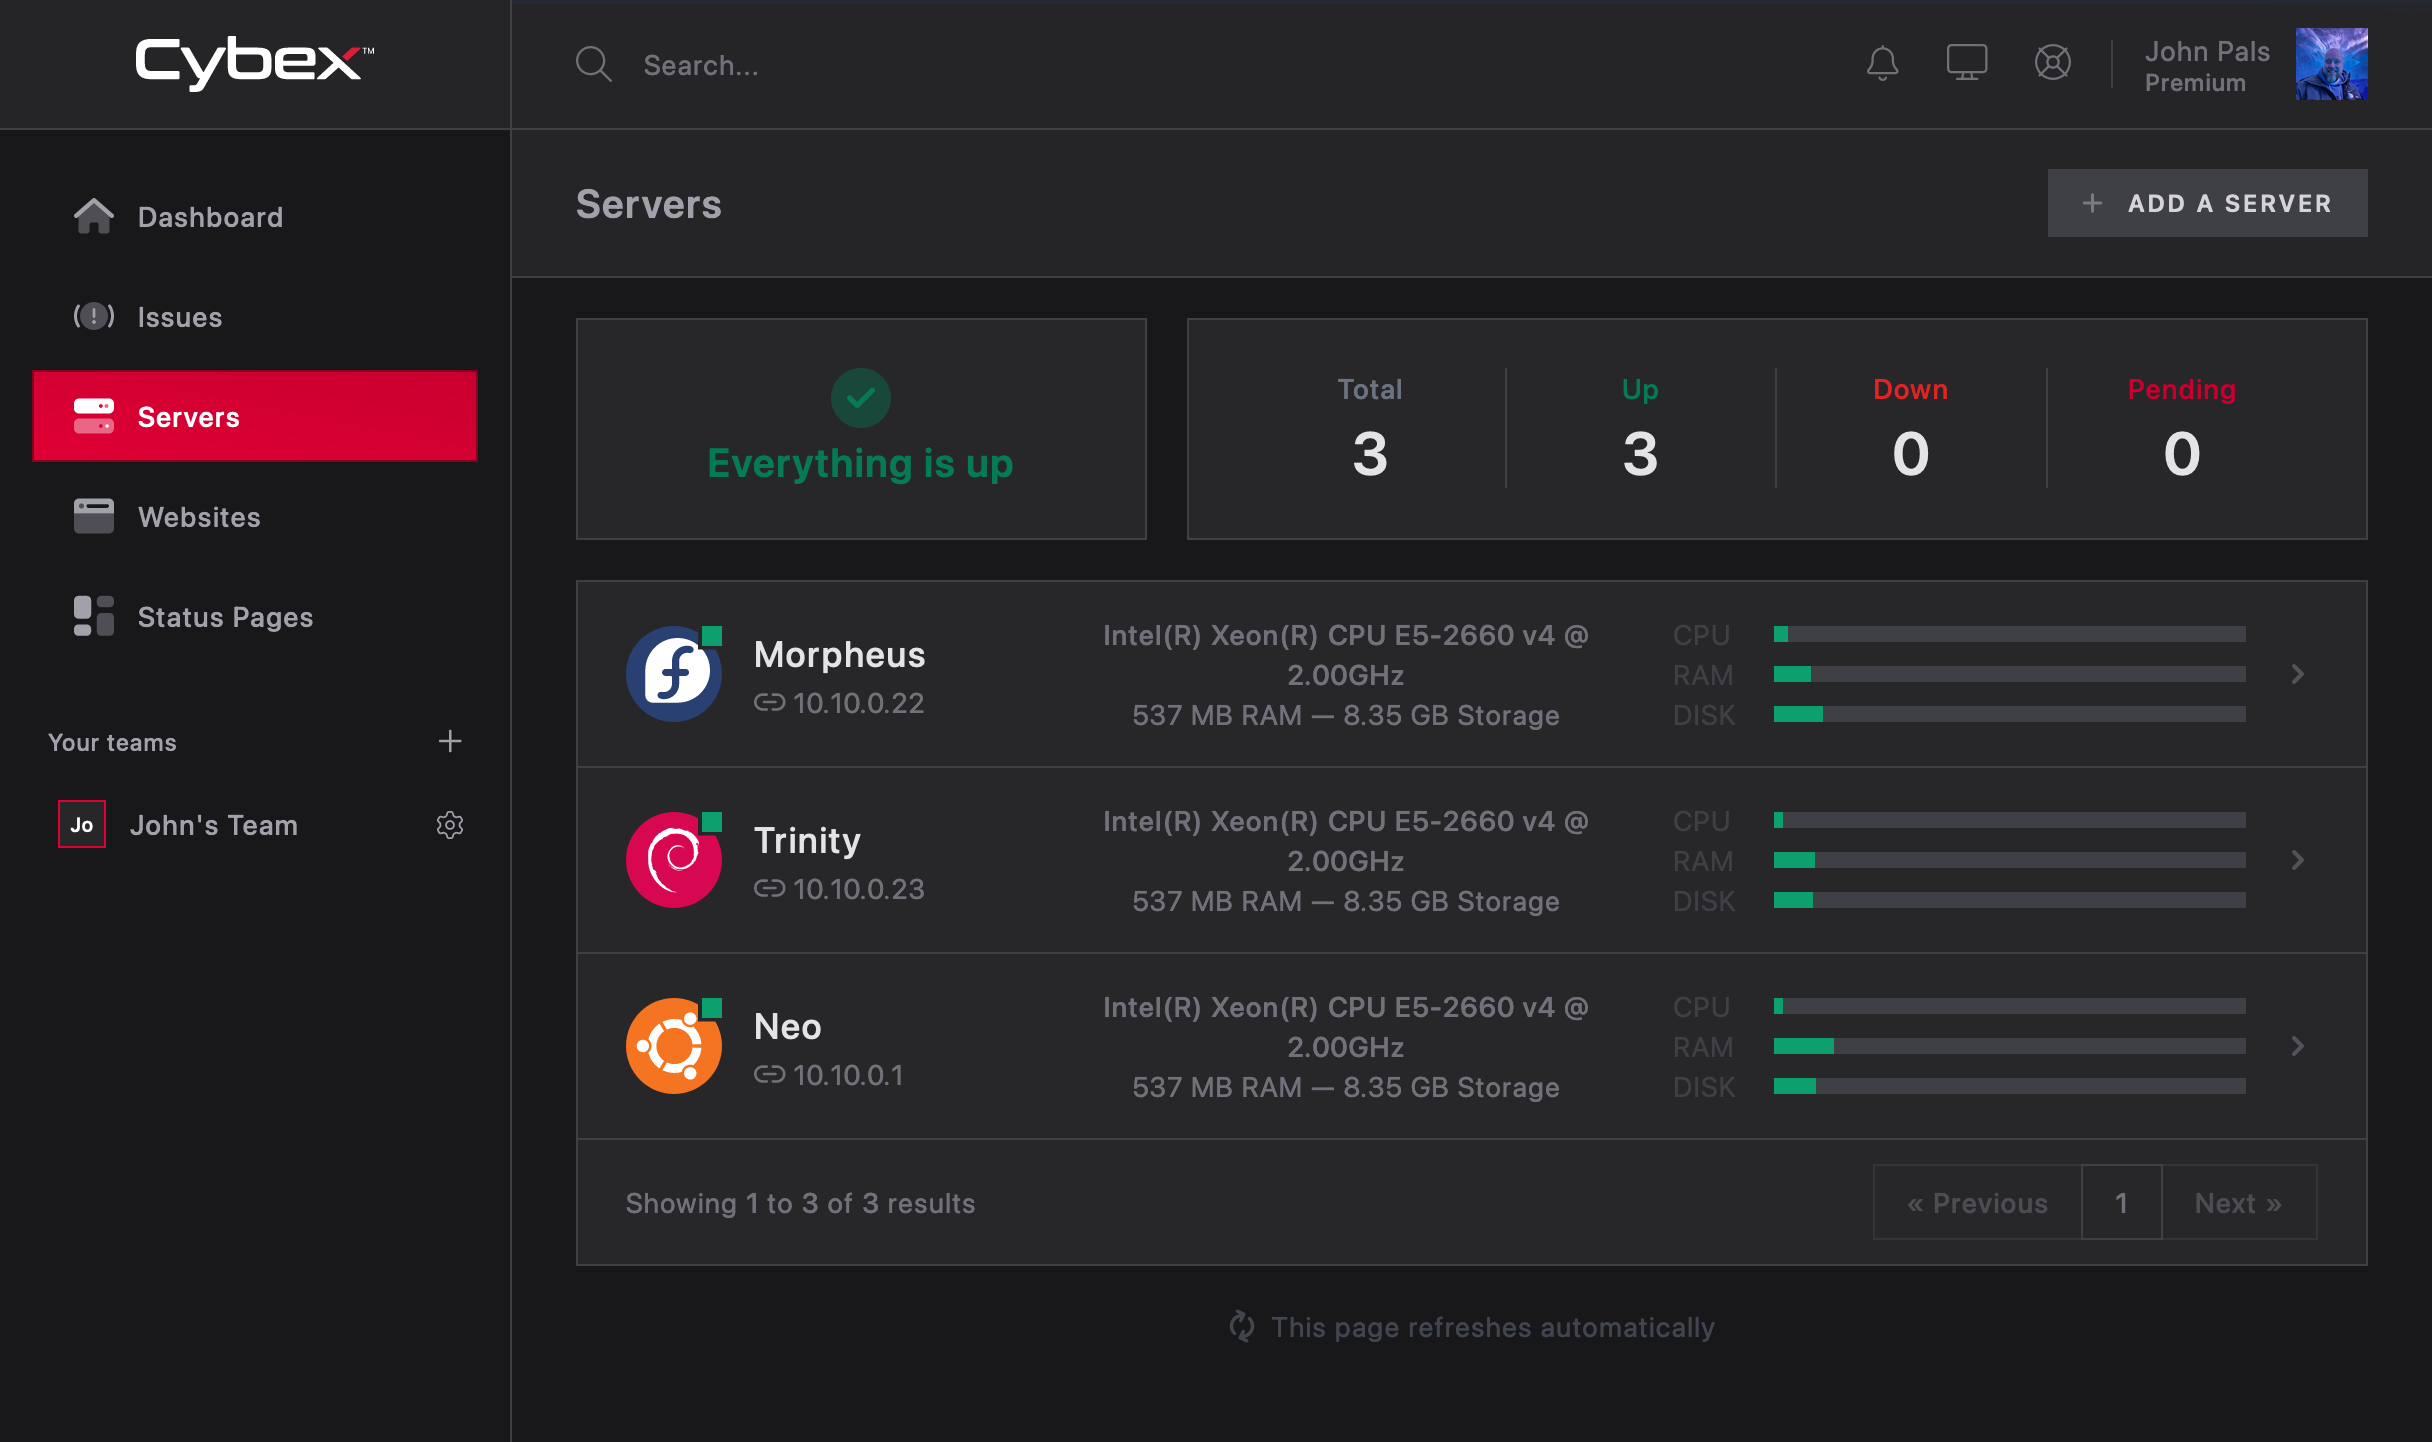Expand Neo server details chevron
The image size is (2432, 1442).
pyautogui.click(x=2298, y=1046)
